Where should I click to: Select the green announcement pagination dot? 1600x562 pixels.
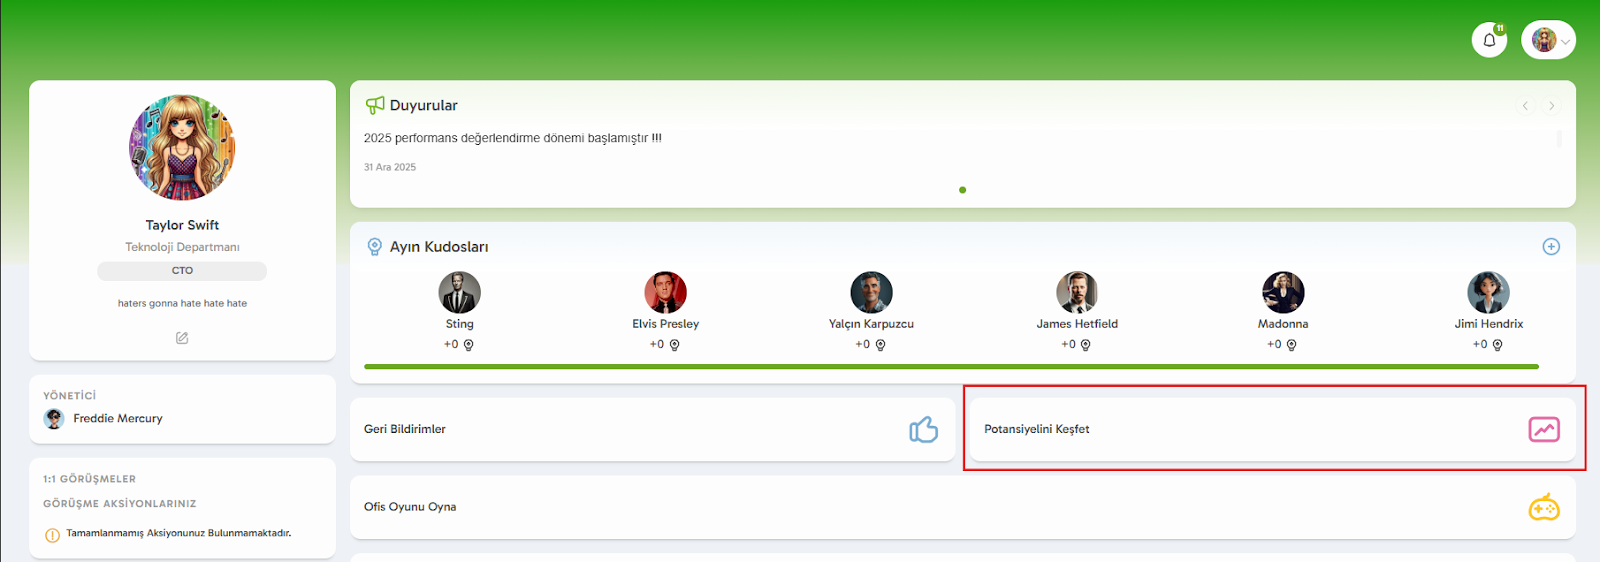tap(962, 190)
